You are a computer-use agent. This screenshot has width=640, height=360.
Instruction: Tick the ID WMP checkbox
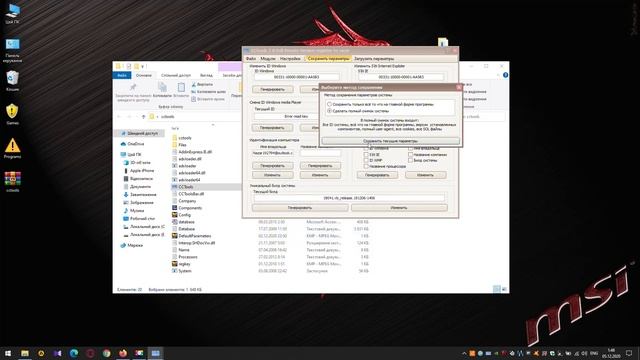(x=366, y=161)
